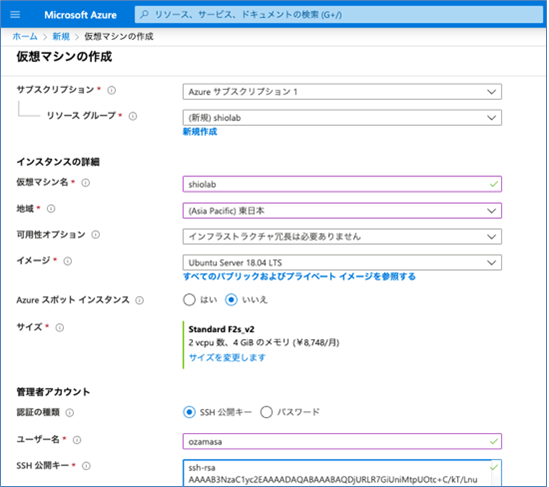Show info for SSH 公開キー
Viewport: 549px width, 487px height.
pos(86,466)
